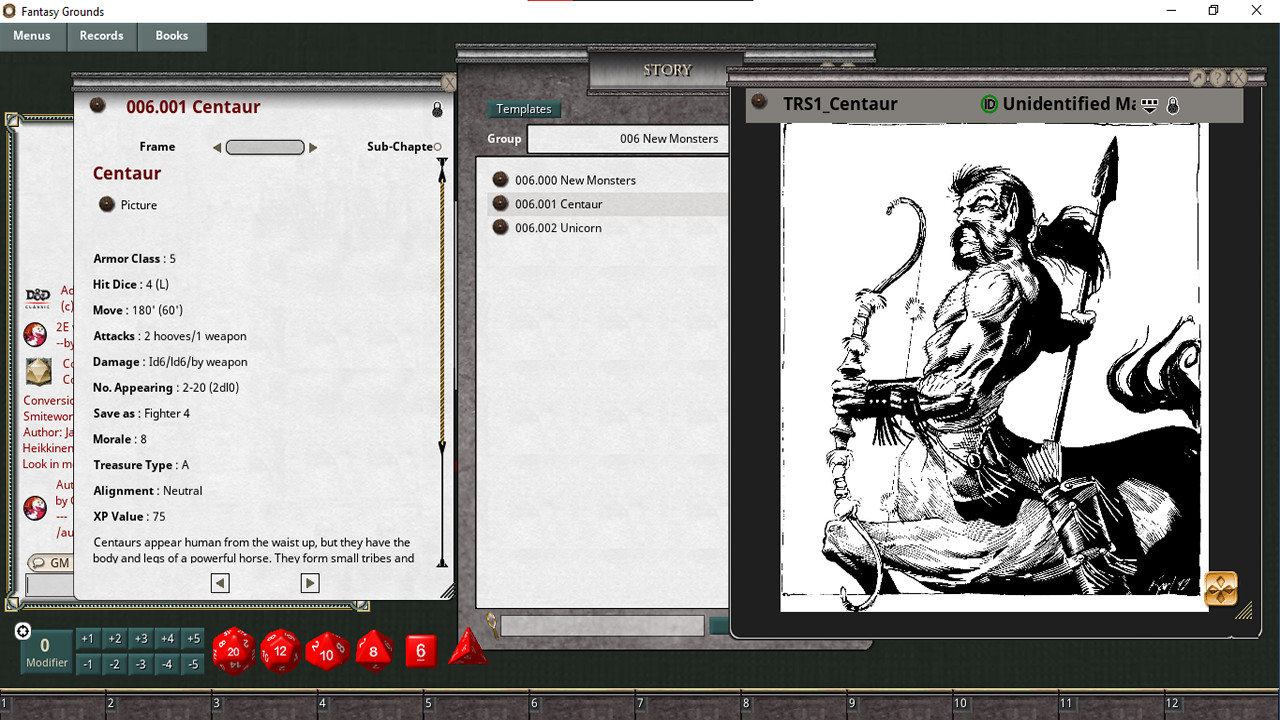
Task: Toggle the lock on Centaur story entry
Action: 437,110
